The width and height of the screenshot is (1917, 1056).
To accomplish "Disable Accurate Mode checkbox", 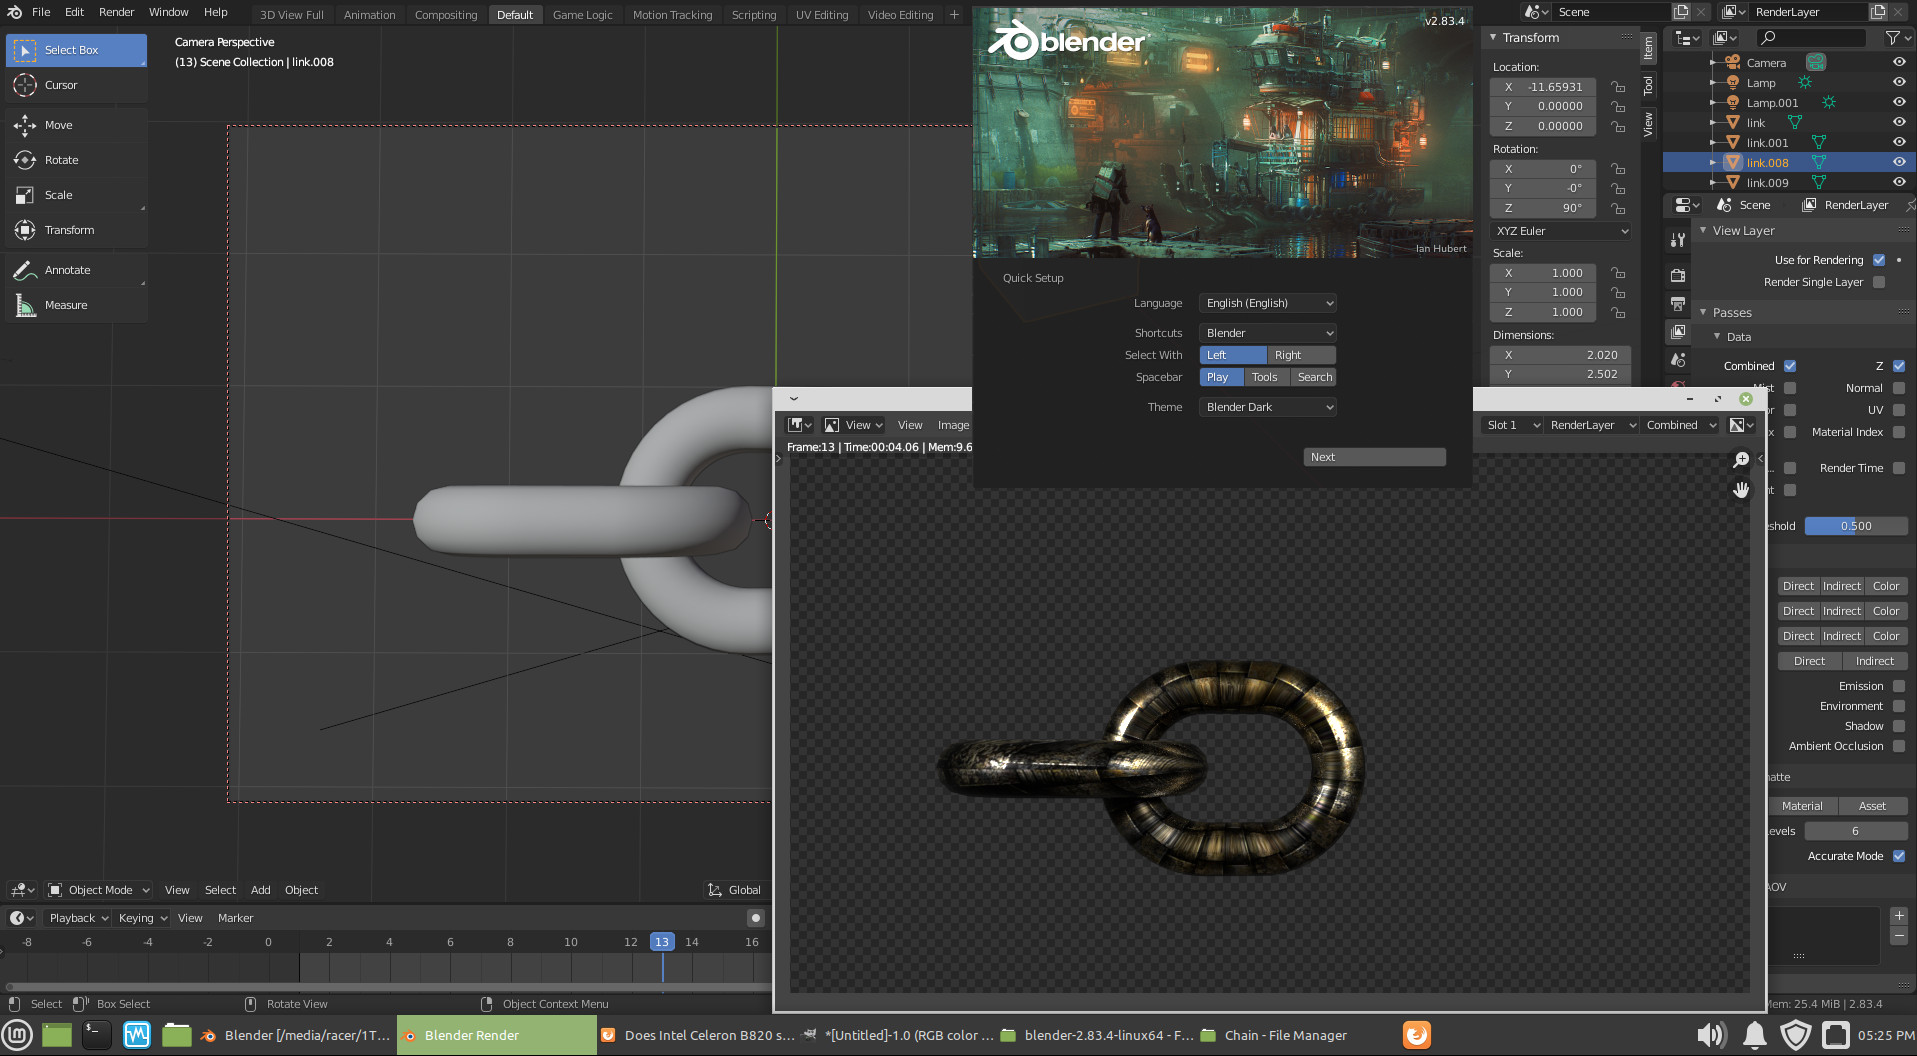I will coord(1899,856).
